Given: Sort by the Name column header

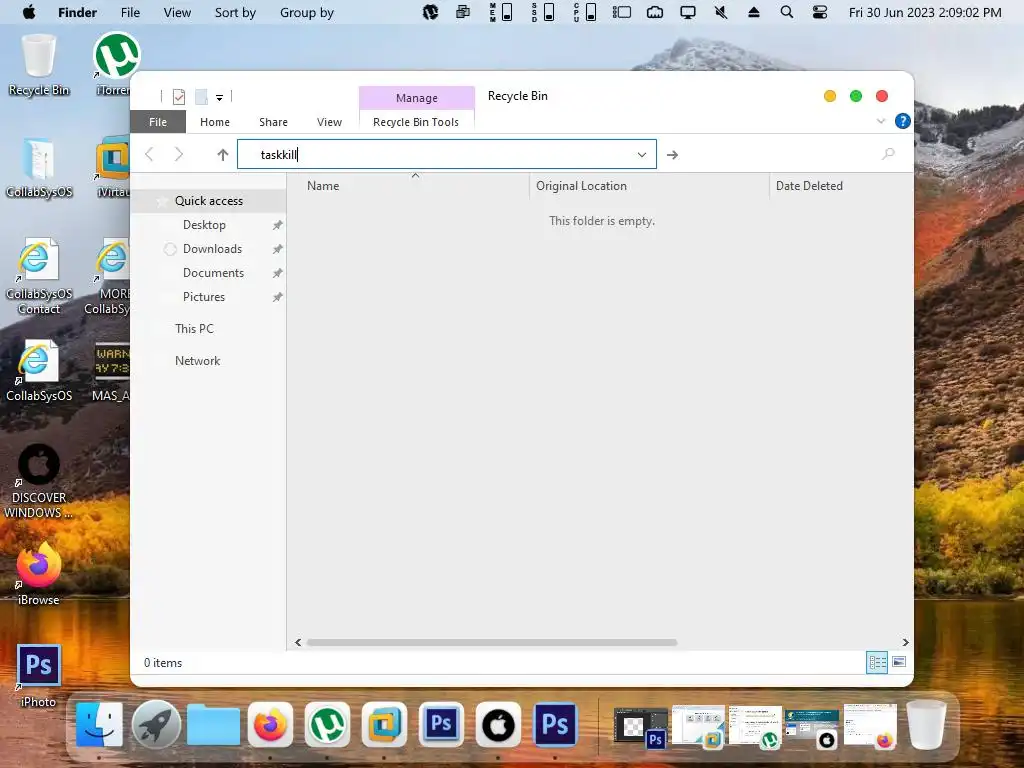Looking at the screenshot, I should point(323,185).
